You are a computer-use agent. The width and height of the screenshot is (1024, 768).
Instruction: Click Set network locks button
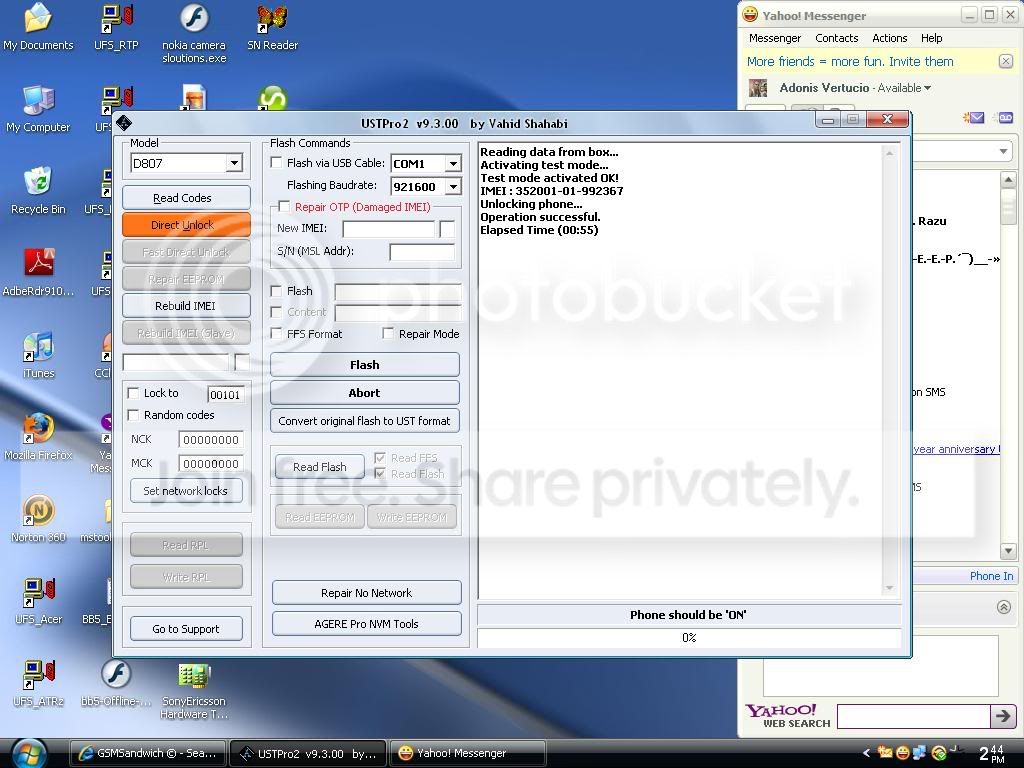click(186, 490)
